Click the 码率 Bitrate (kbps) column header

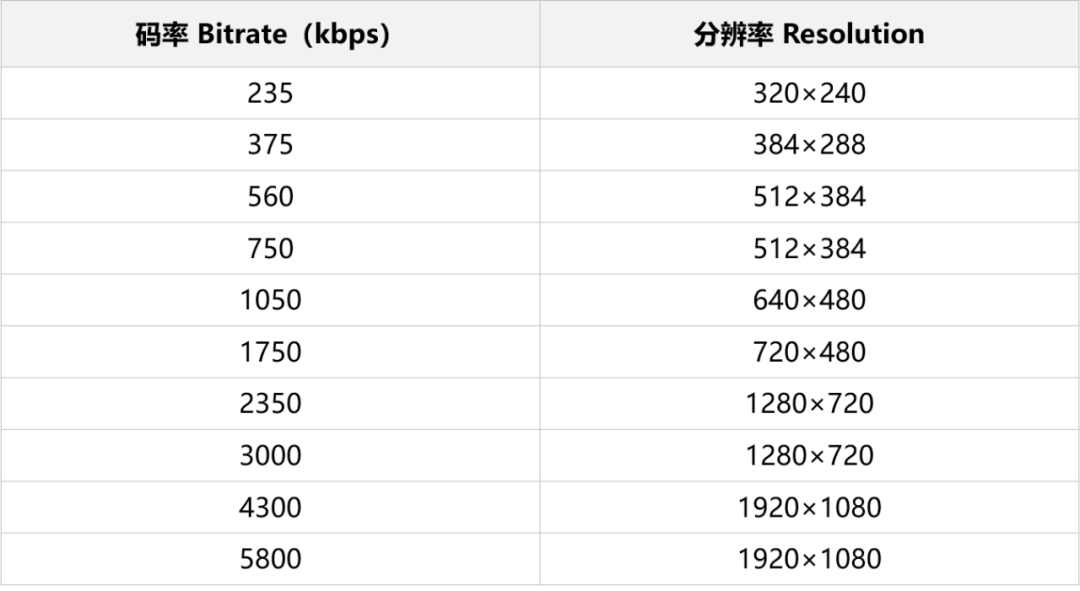tap(262, 34)
